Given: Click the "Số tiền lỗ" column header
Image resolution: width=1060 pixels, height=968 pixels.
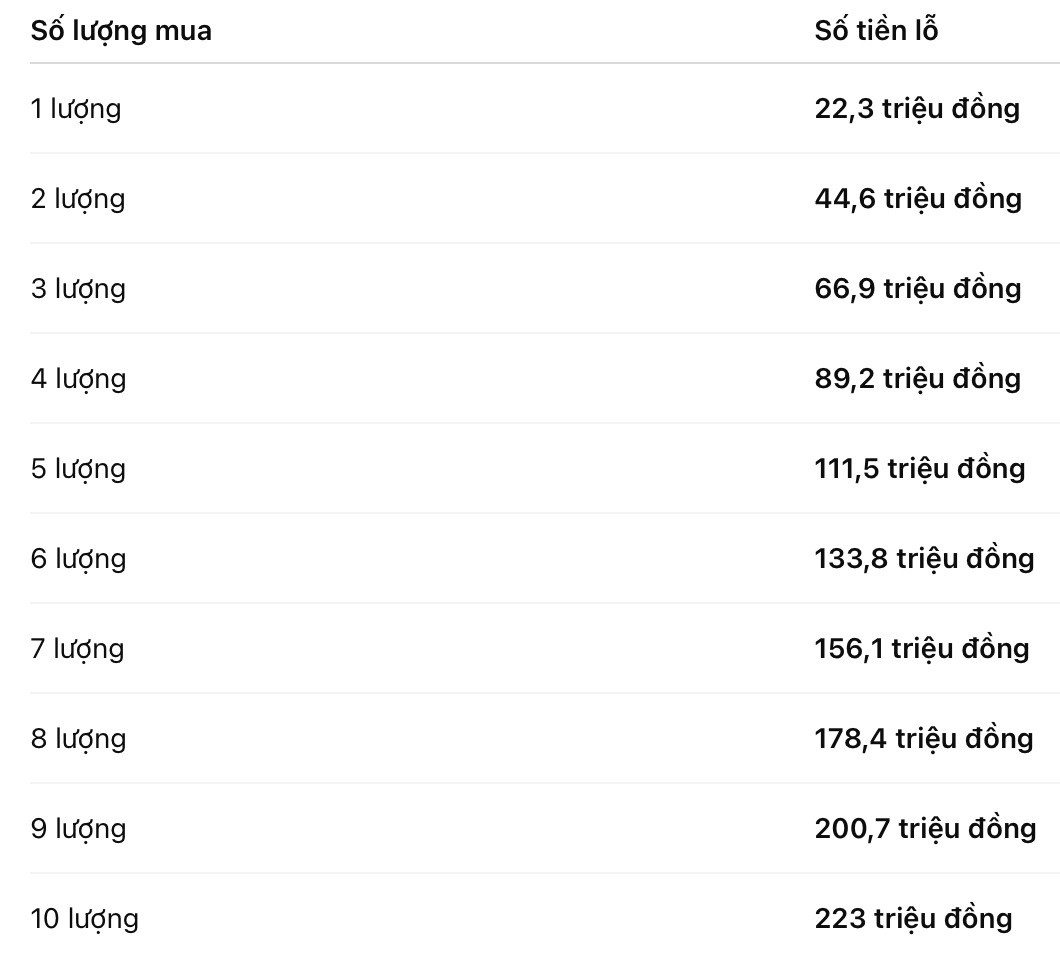Looking at the screenshot, I should click(x=876, y=31).
